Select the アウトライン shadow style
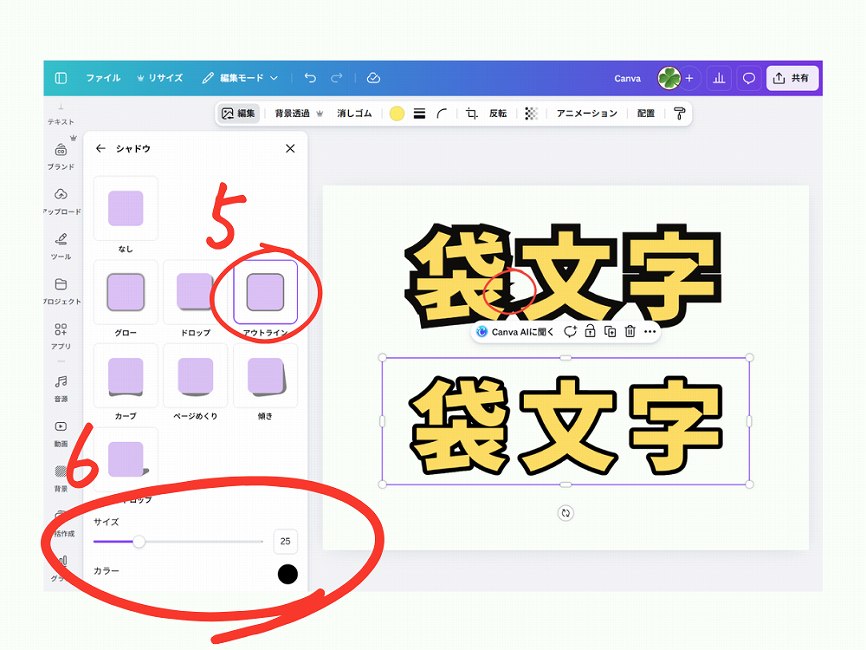This screenshot has height=650, width=866. (265, 292)
